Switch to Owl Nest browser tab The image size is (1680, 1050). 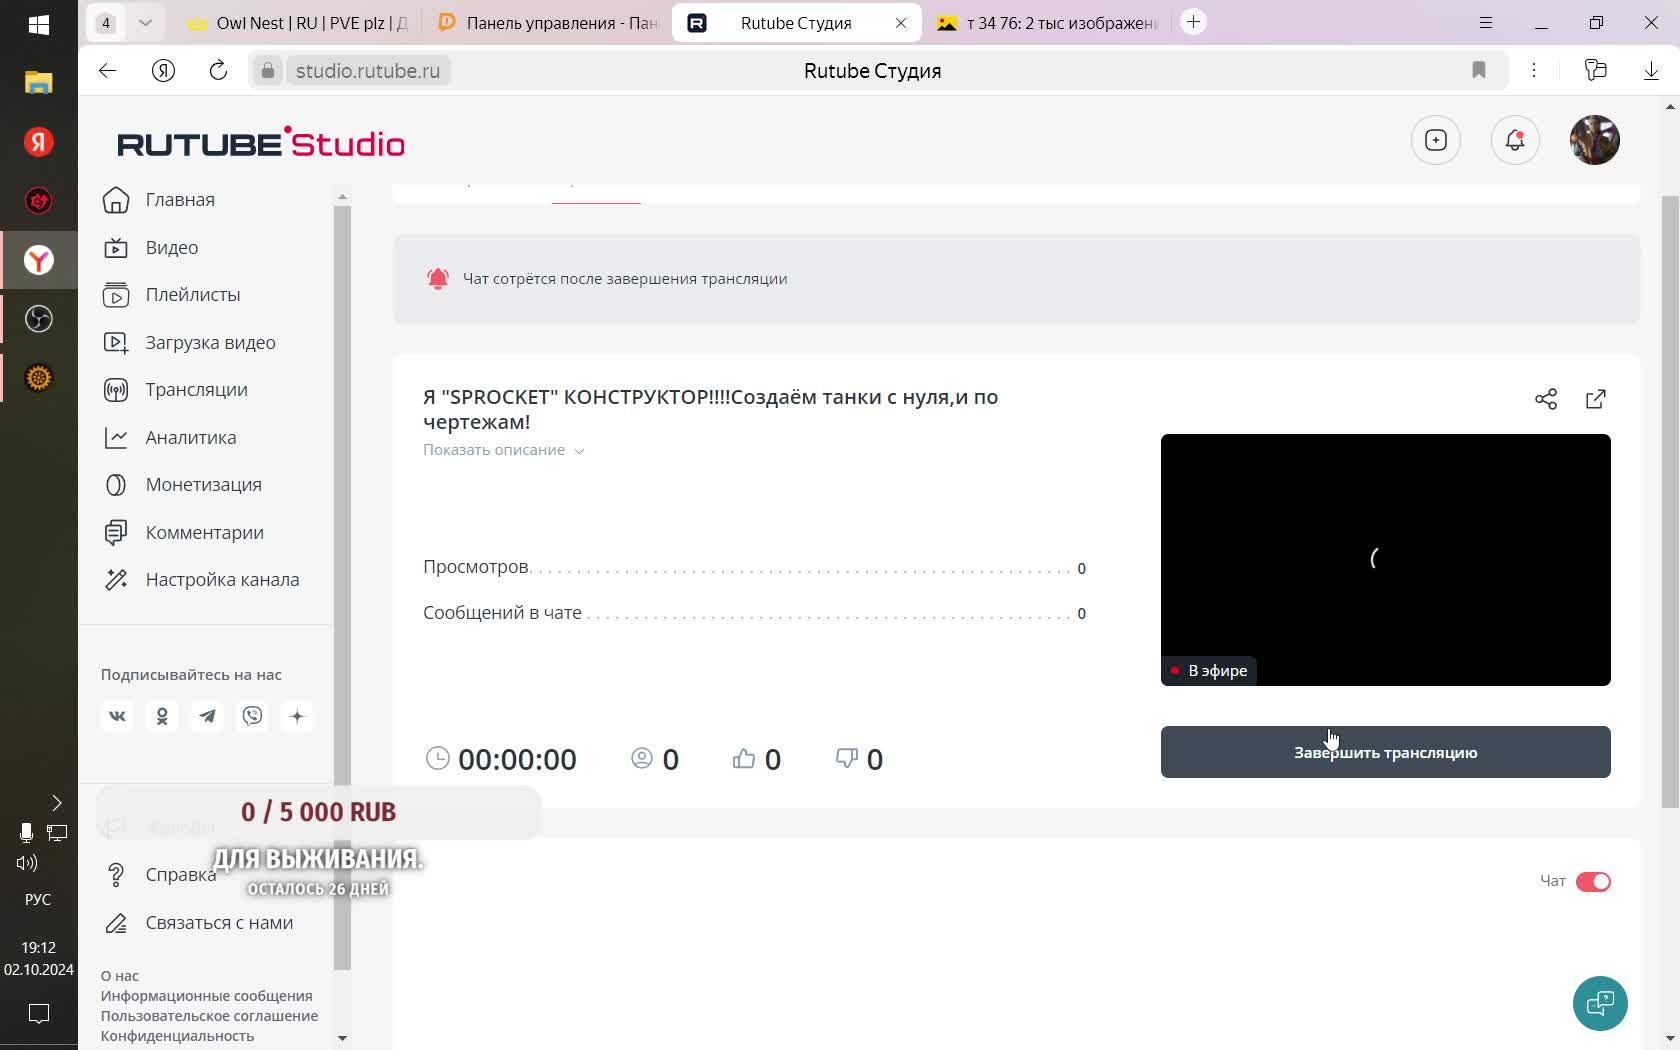pos(297,23)
